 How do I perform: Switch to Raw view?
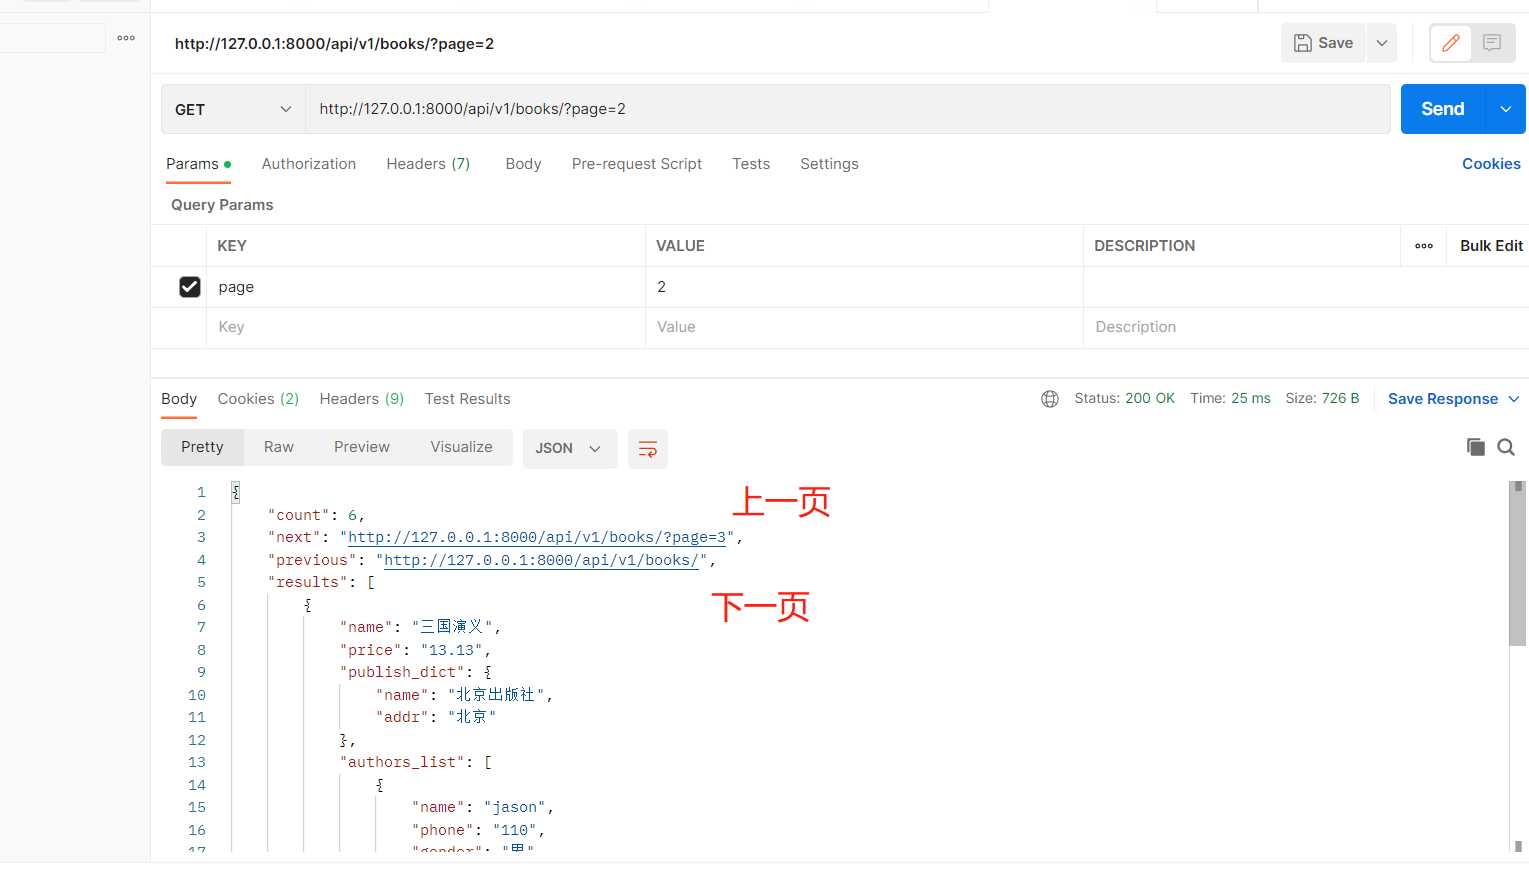(279, 447)
